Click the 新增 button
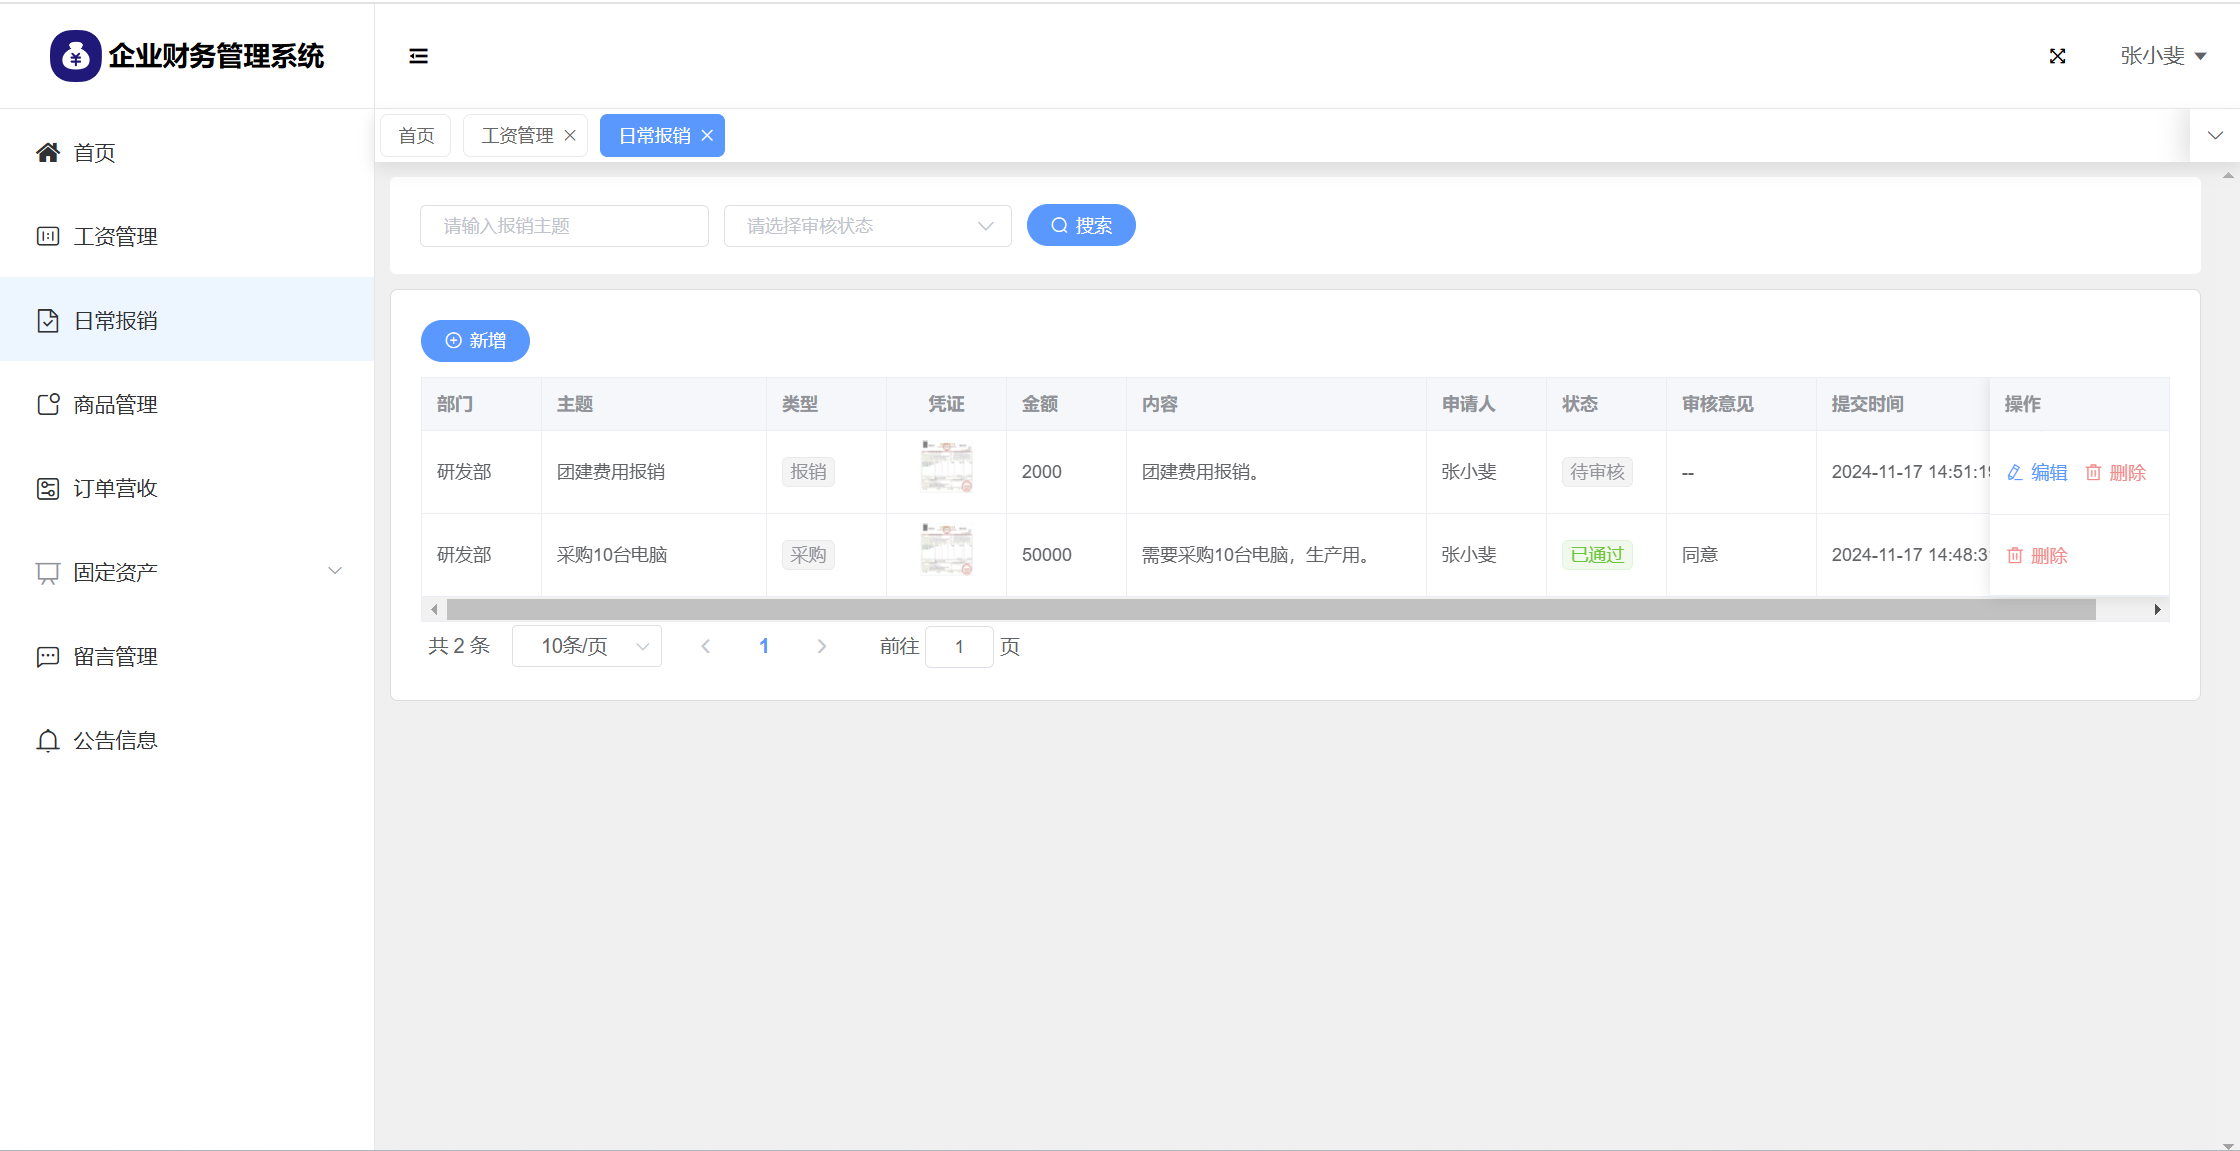 pos(475,340)
